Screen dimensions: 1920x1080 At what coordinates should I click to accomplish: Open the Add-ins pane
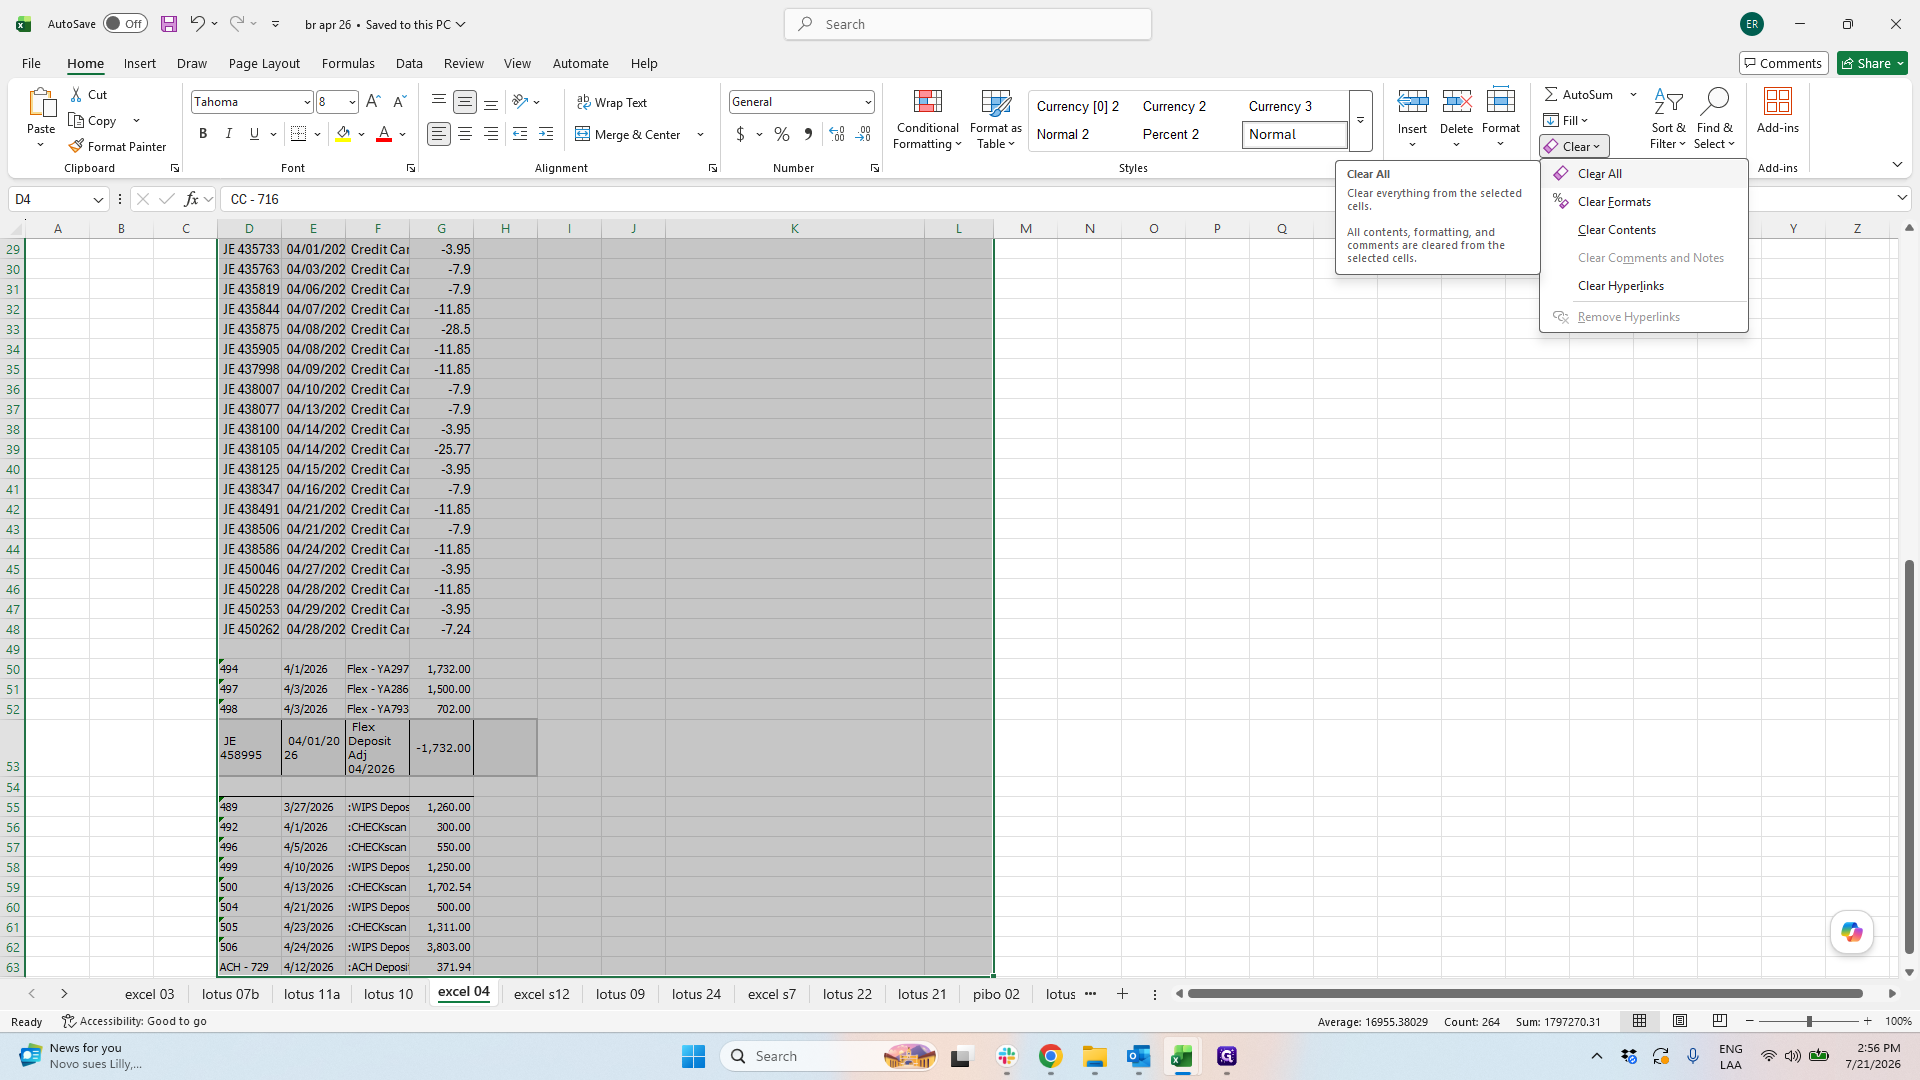coord(1778,111)
